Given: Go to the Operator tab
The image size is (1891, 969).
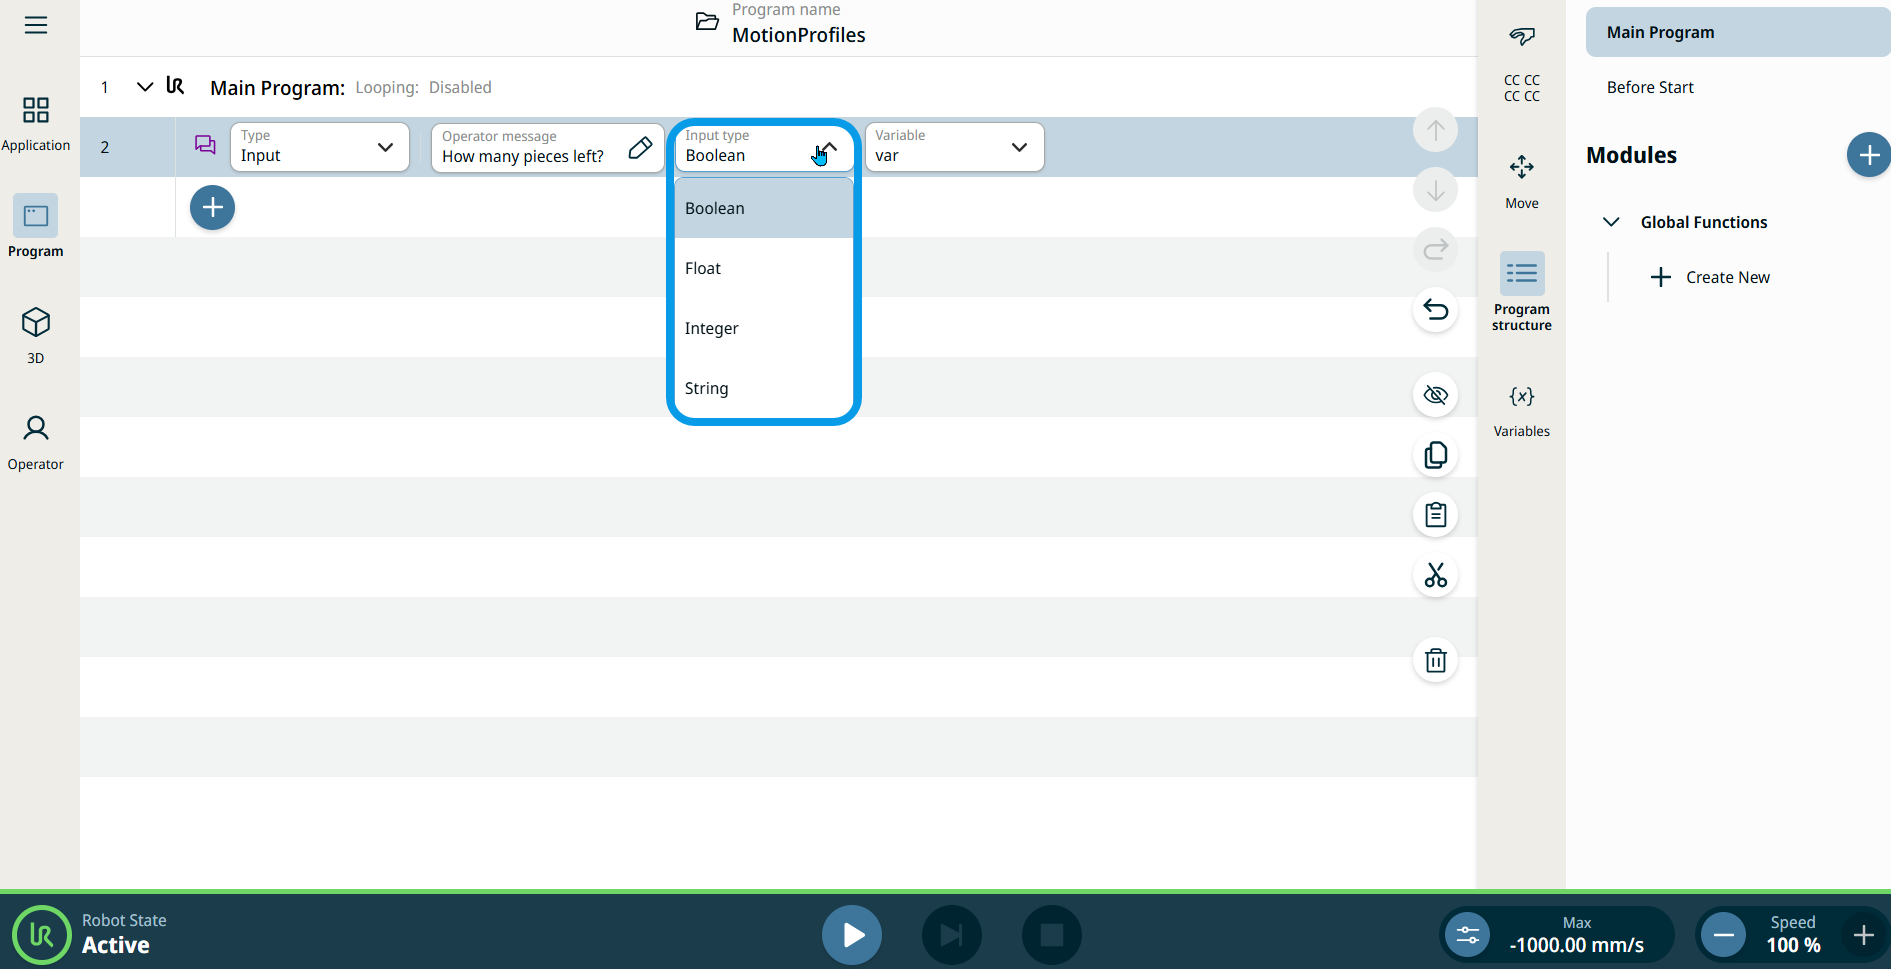Looking at the screenshot, I should [36, 441].
